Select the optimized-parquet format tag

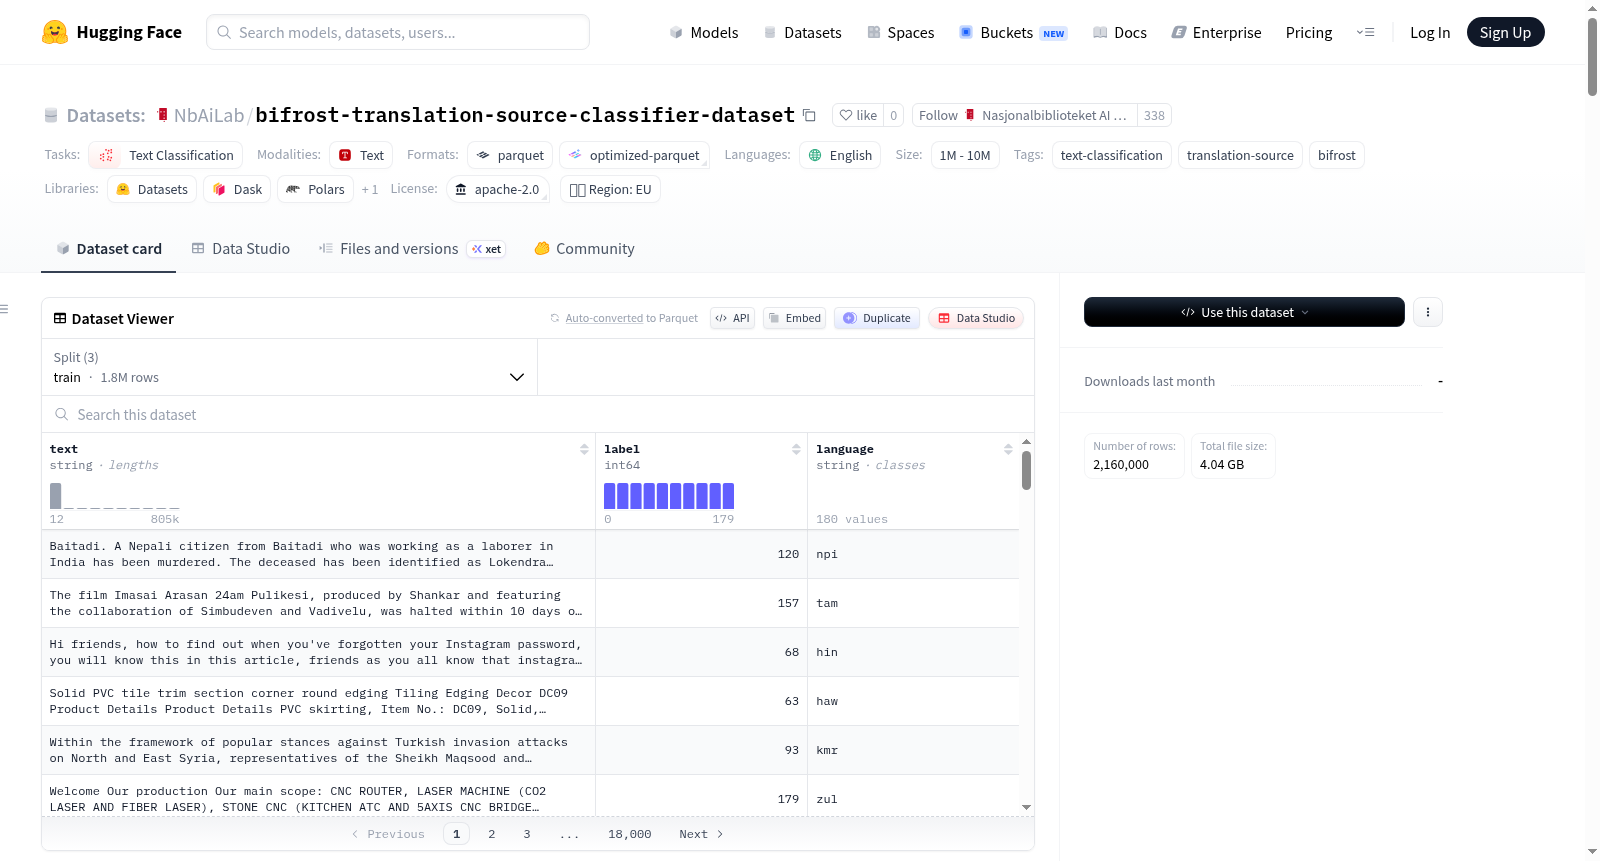click(634, 155)
